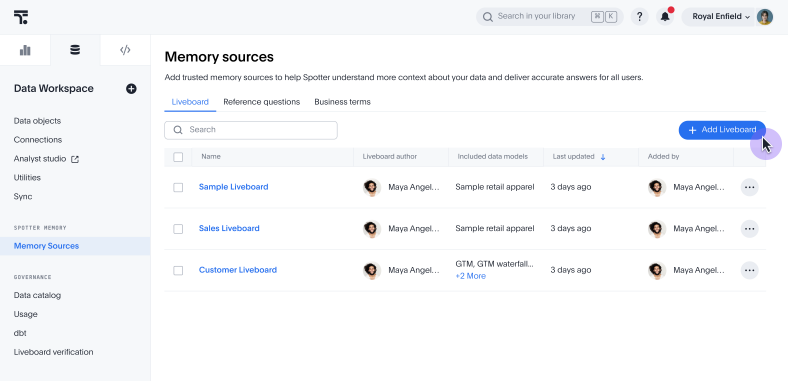The width and height of the screenshot is (788, 381).
Task: Check the Customer Liveboard row checkbox
Action: pyautogui.click(x=178, y=270)
